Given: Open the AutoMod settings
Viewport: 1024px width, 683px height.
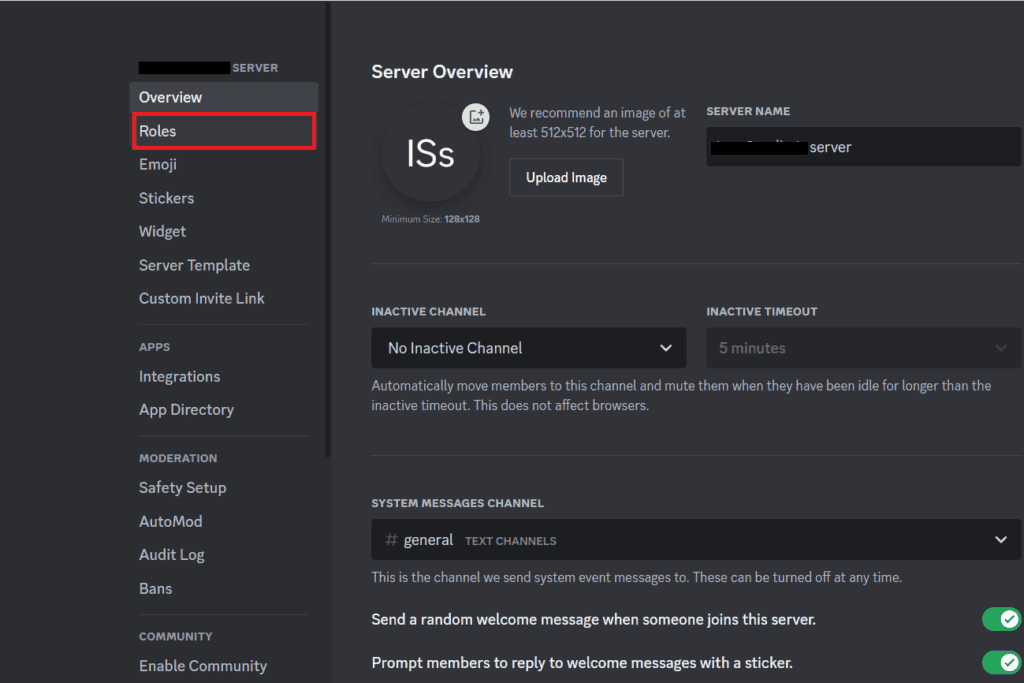Looking at the screenshot, I should [170, 522].
